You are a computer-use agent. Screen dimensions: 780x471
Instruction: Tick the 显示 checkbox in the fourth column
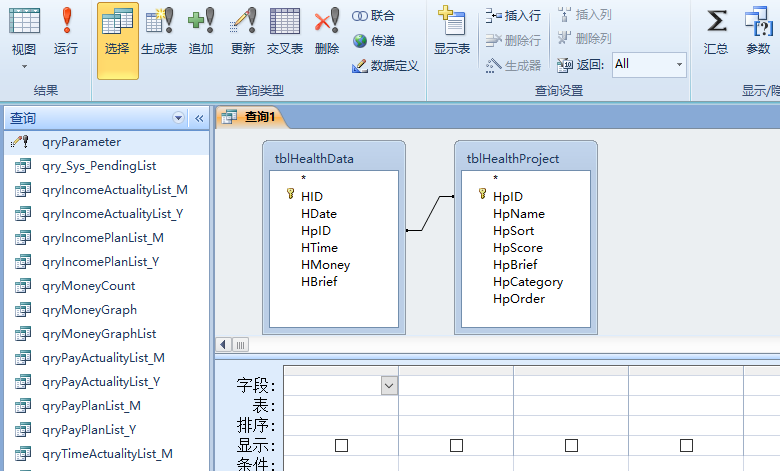coord(686,445)
